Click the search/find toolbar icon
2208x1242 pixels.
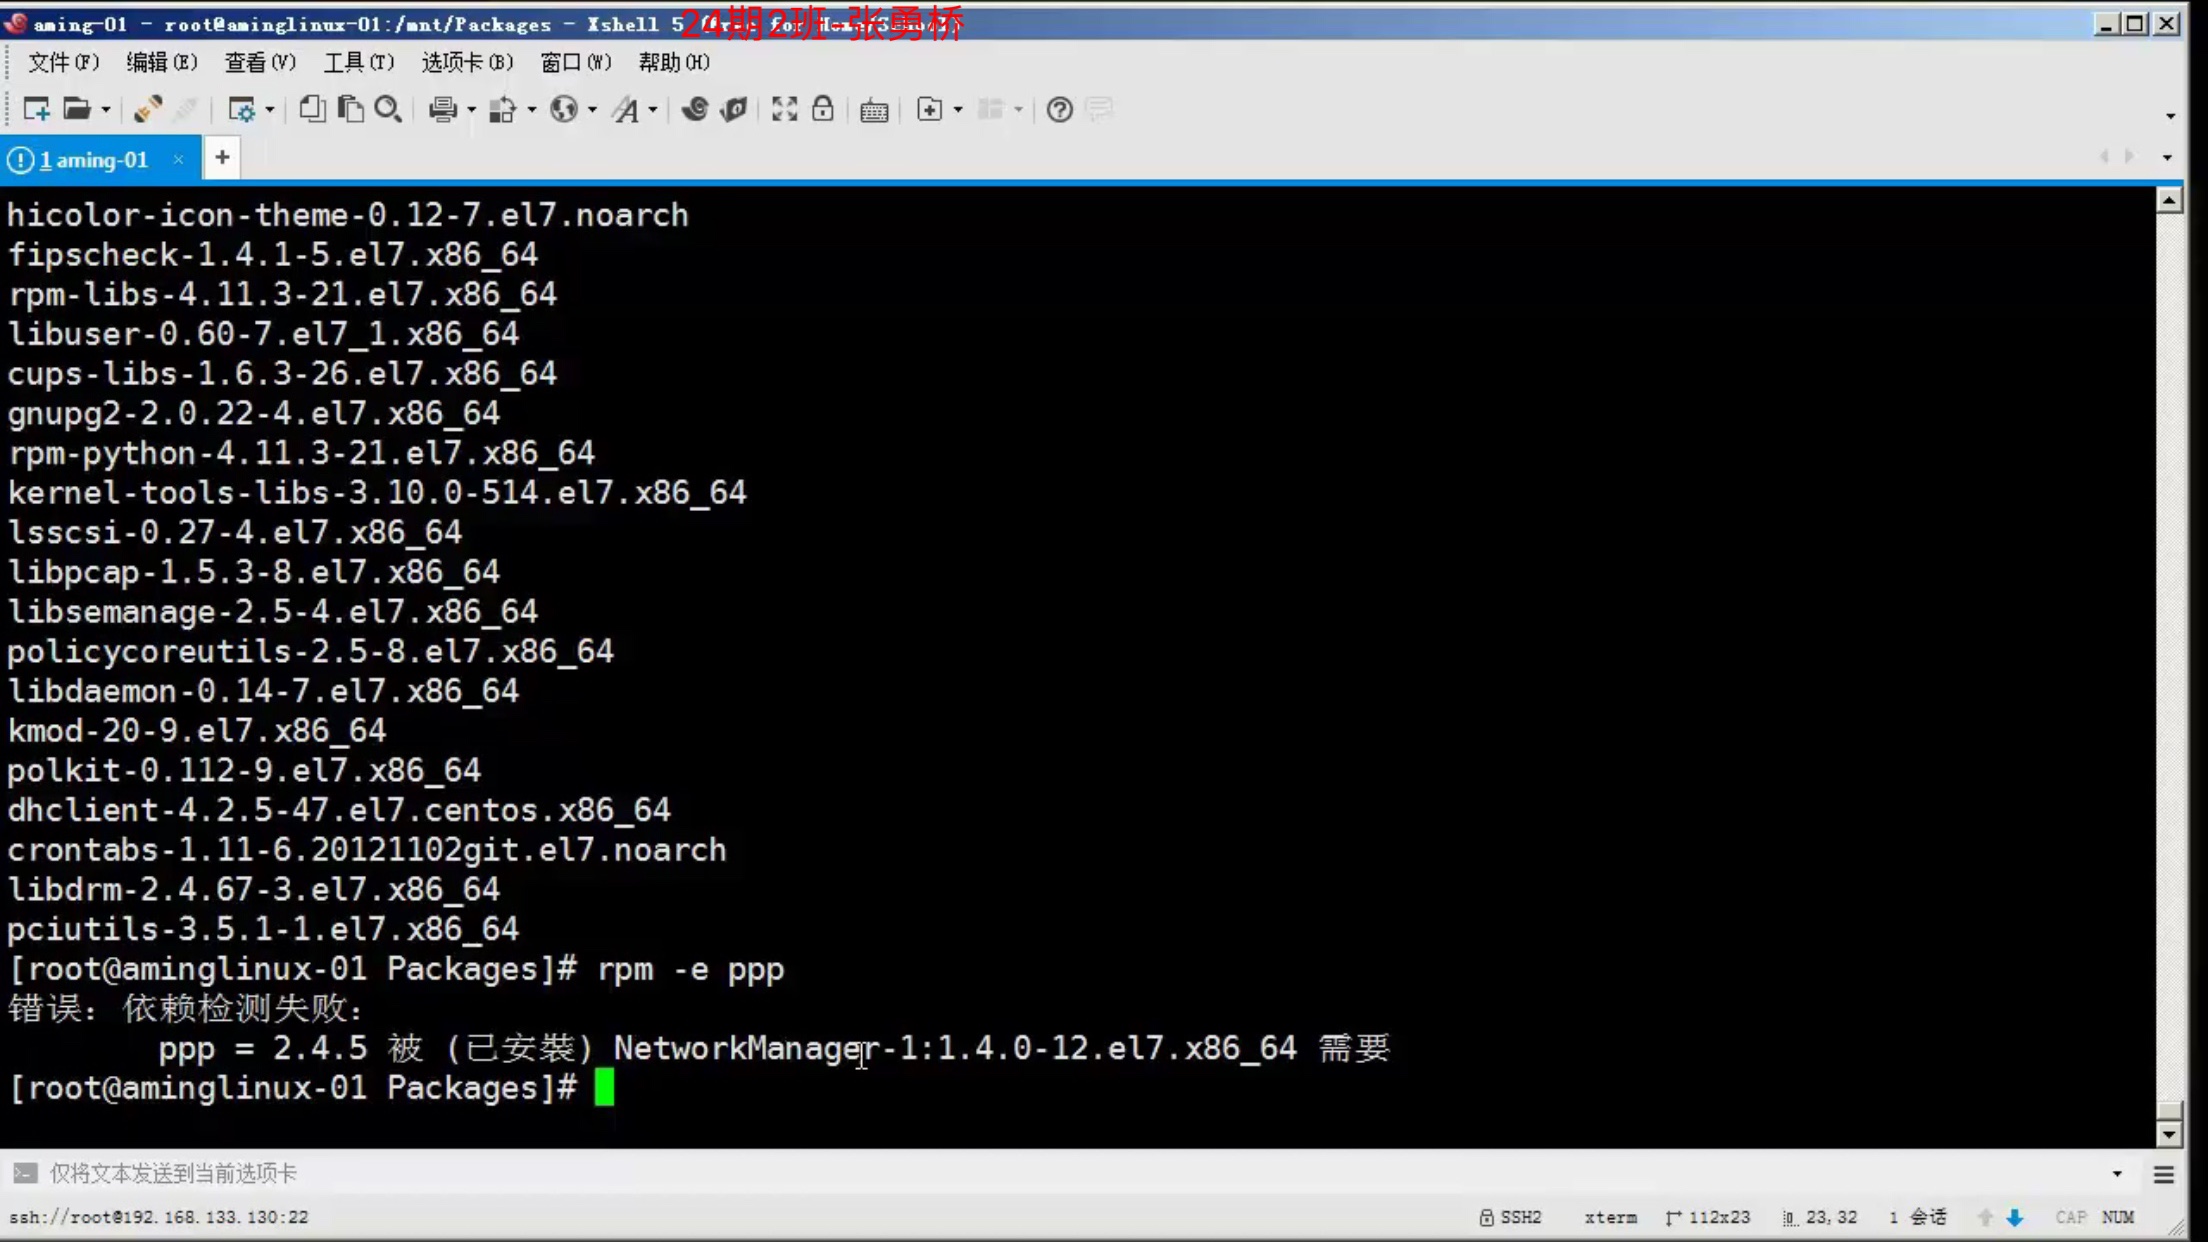click(388, 109)
